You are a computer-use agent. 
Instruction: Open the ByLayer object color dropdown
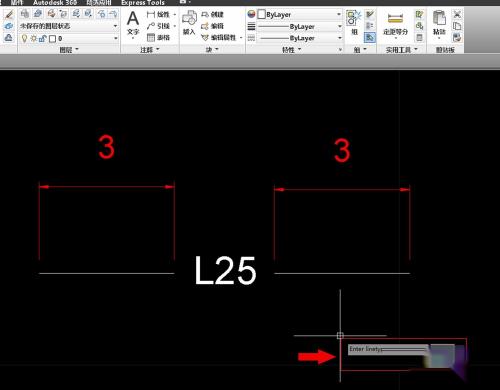(299, 14)
